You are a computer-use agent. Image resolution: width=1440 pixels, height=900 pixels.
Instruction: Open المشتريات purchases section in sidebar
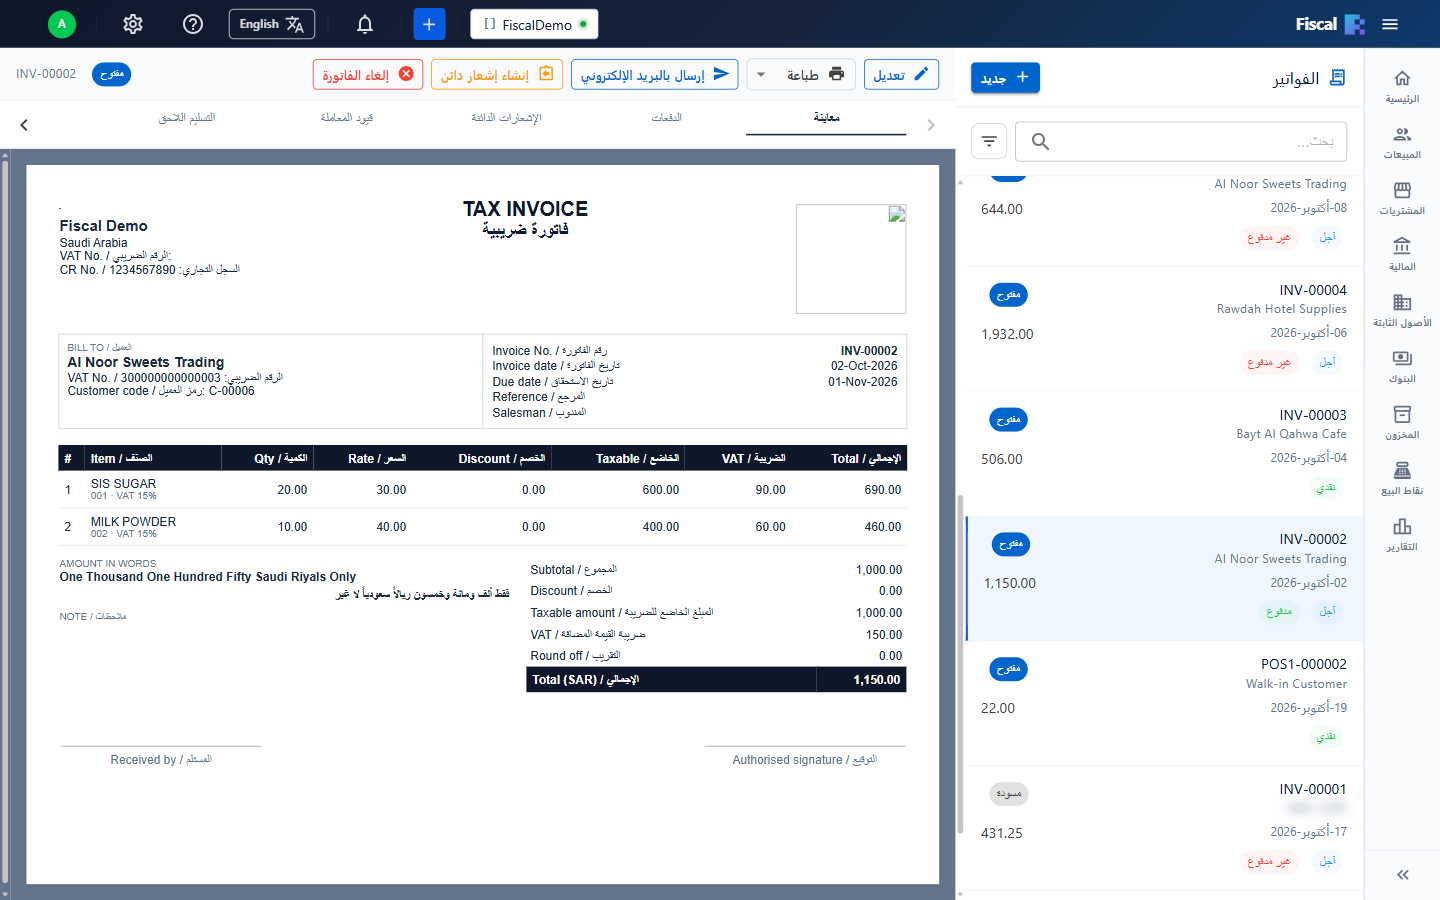(x=1402, y=198)
